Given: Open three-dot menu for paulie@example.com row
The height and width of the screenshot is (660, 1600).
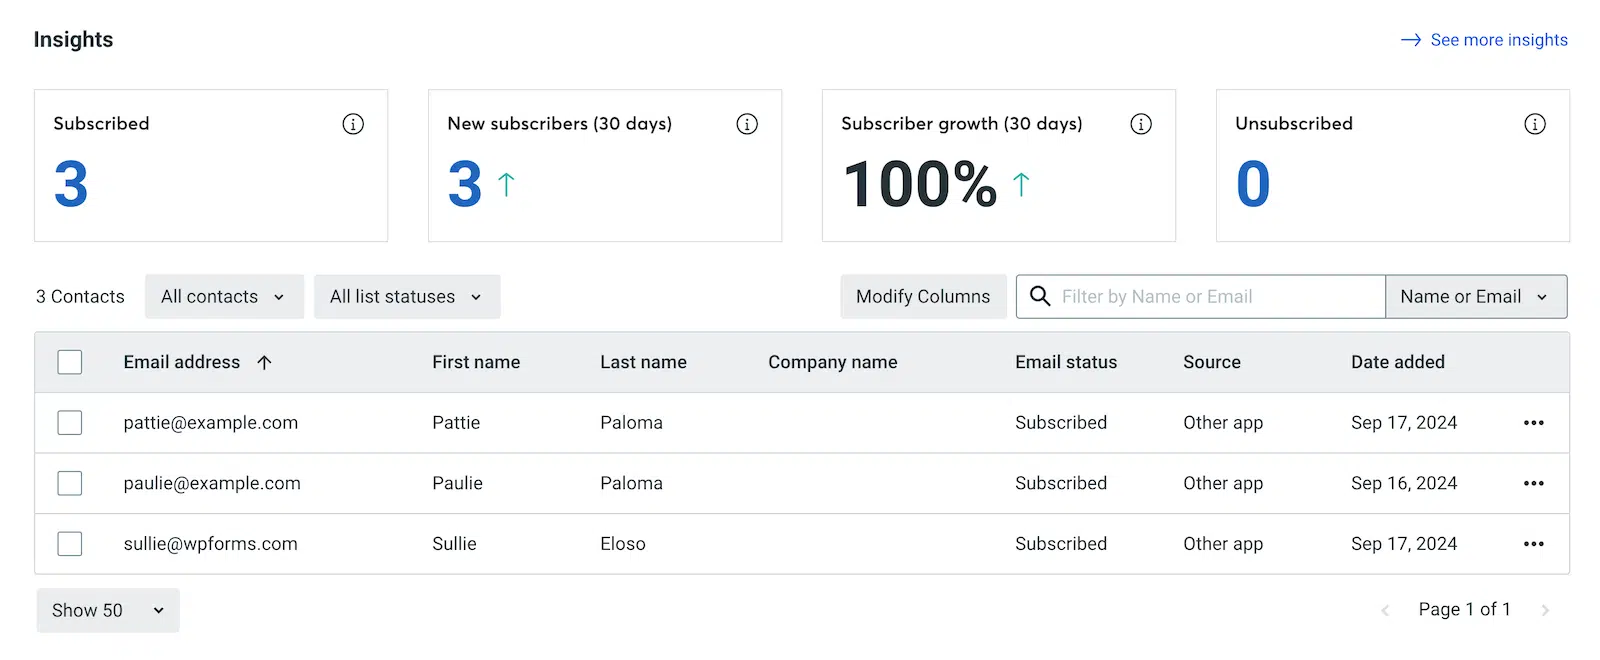Looking at the screenshot, I should (x=1534, y=483).
